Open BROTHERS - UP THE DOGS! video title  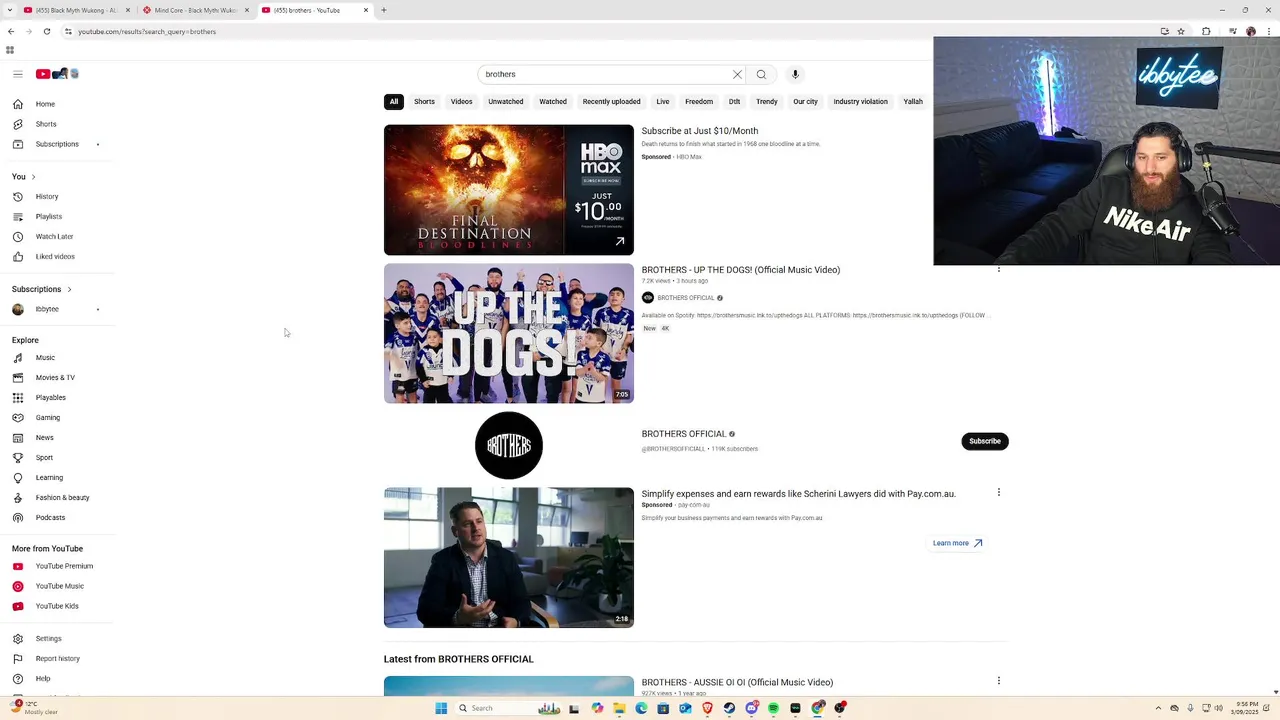[x=741, y=270]
